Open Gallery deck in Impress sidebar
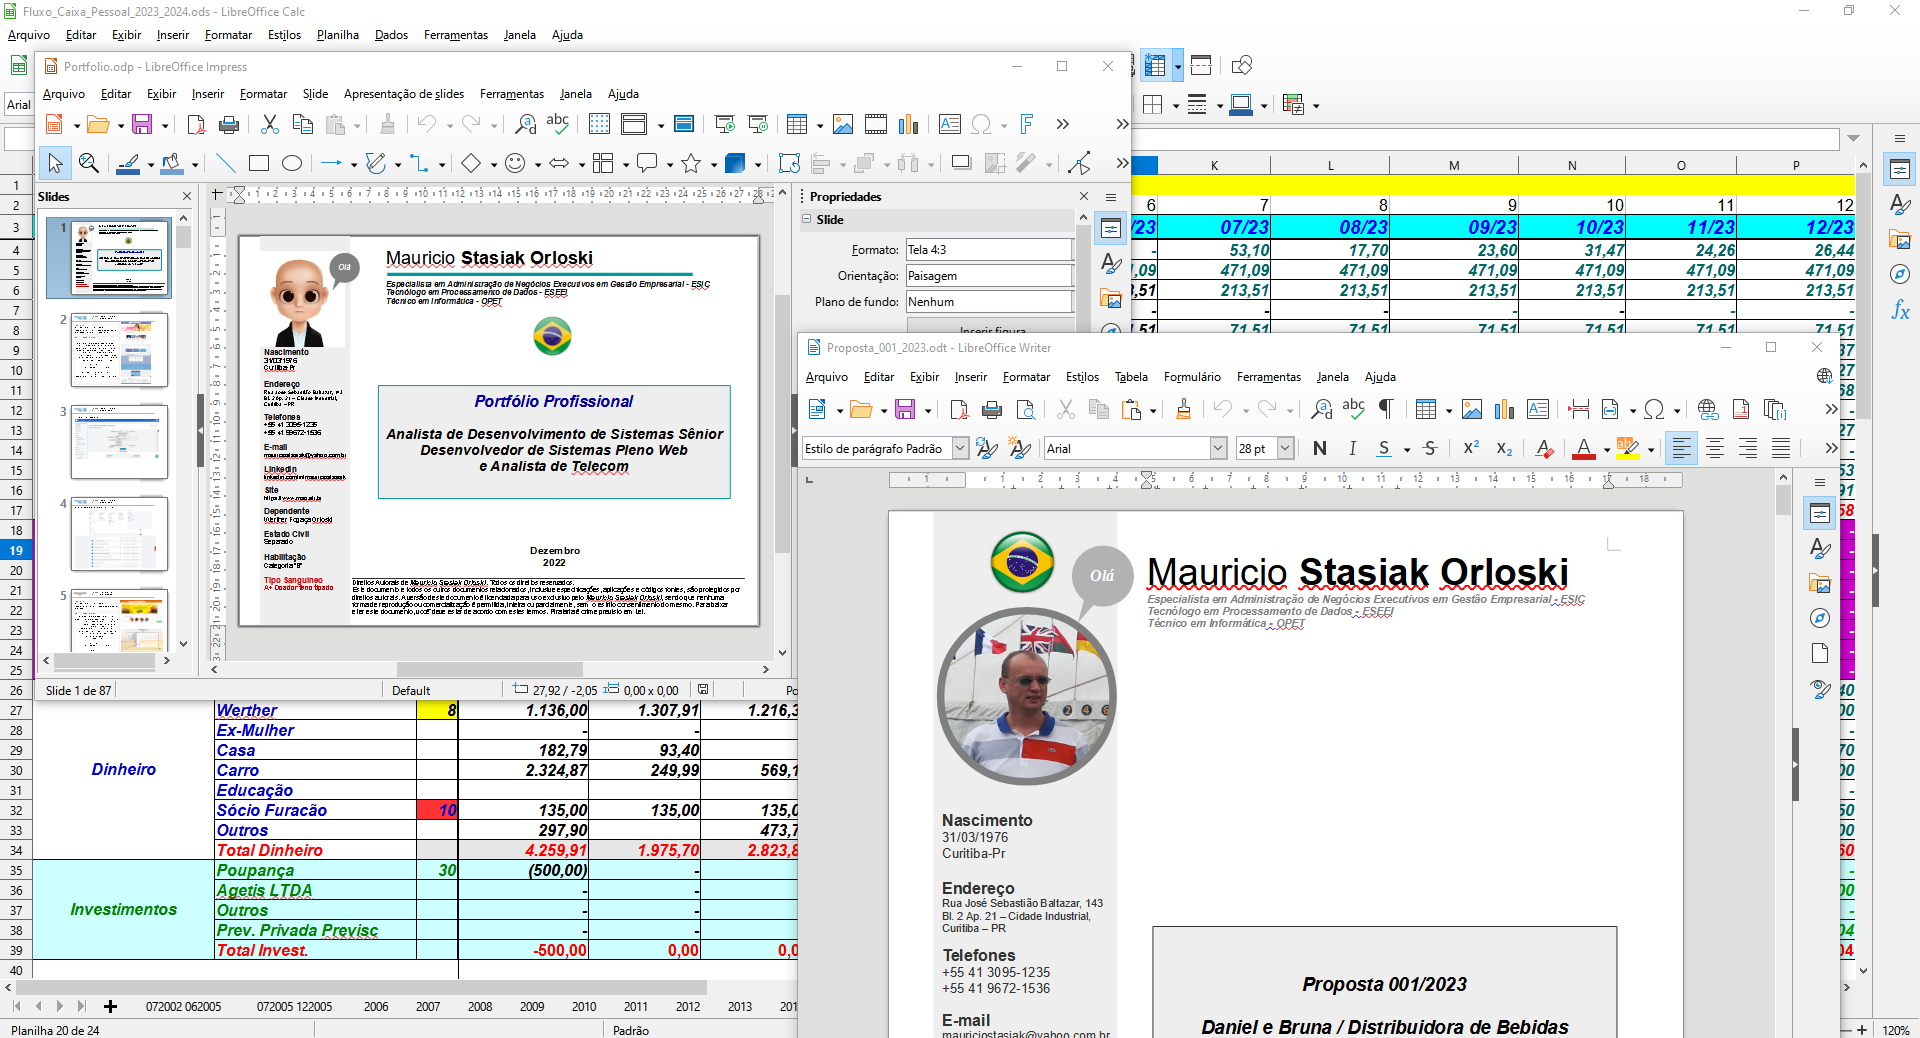Screen dimensions: 1920x1038 pyautogui.click(x=1111, y=298)
